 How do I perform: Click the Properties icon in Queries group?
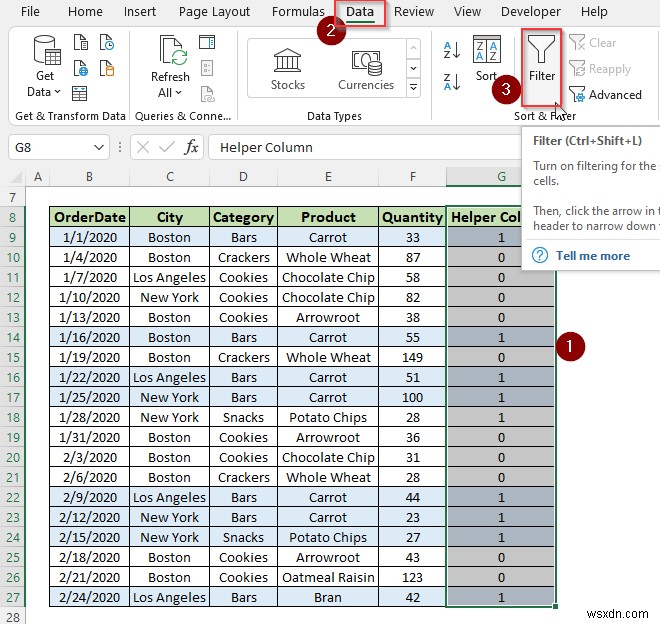(x=207, y=68)
